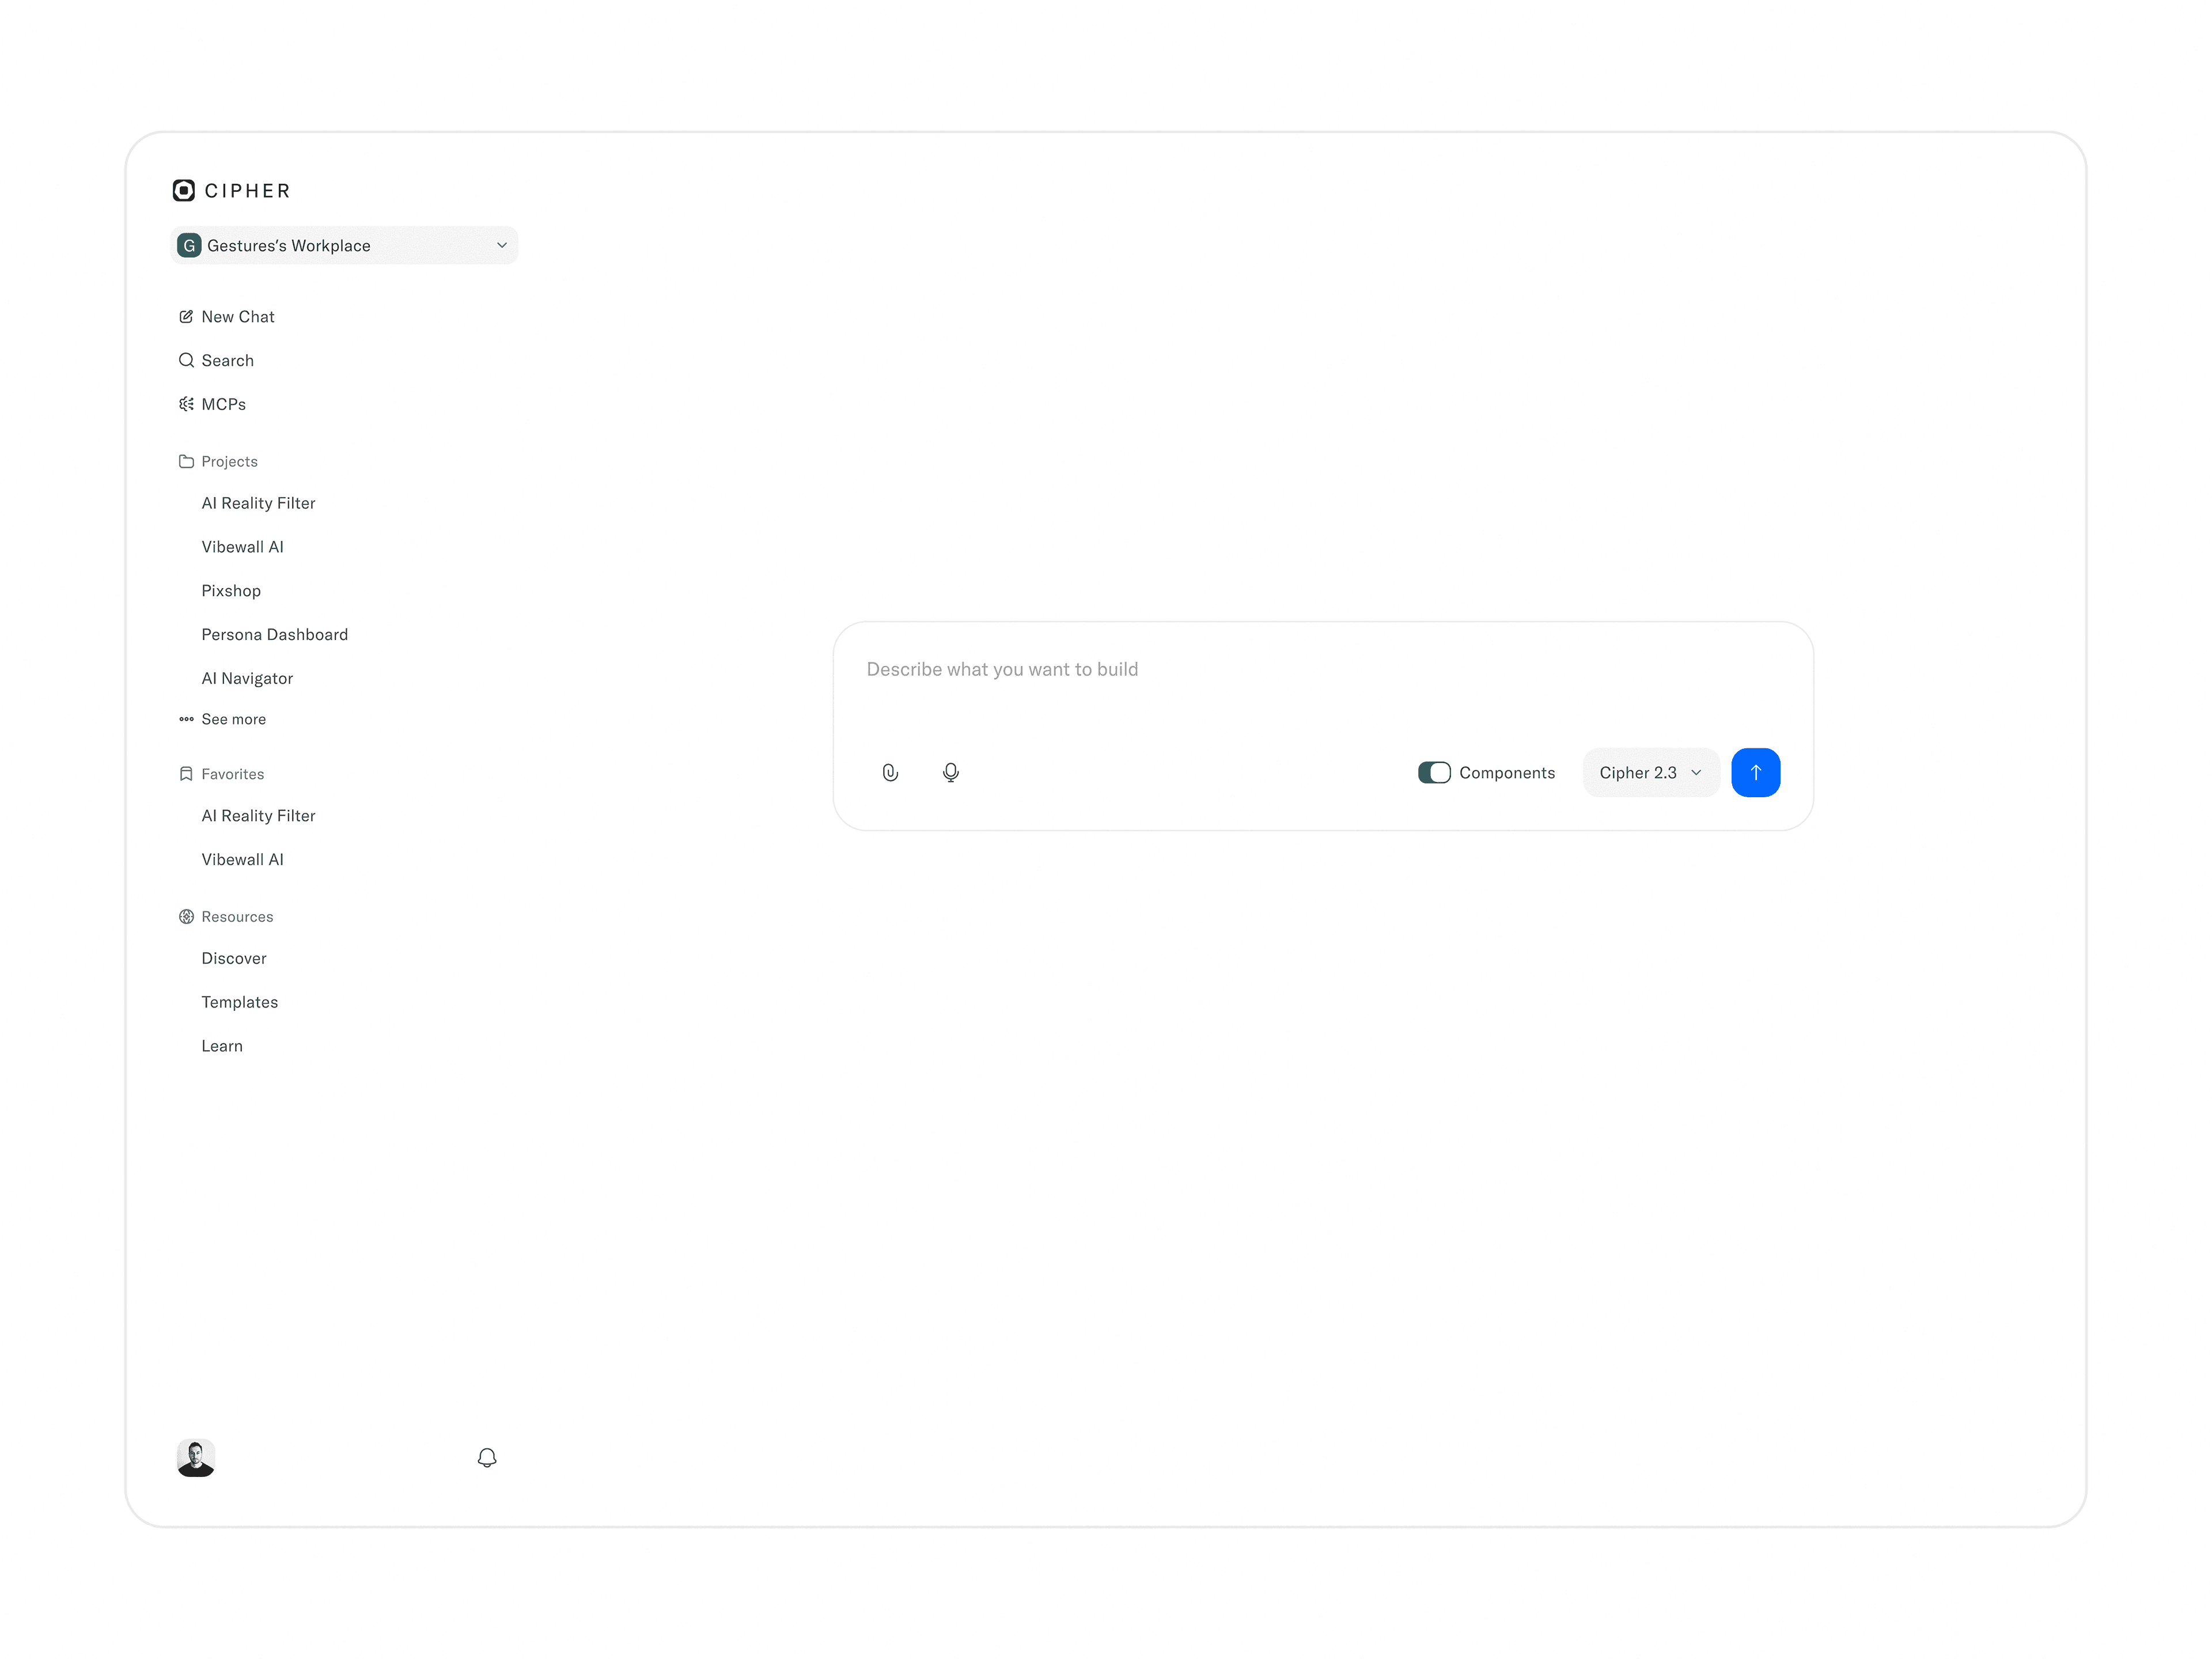Open the Cipher 2.3 model dropdown
2212x1659 pixels.
[x=1650, y=772]
